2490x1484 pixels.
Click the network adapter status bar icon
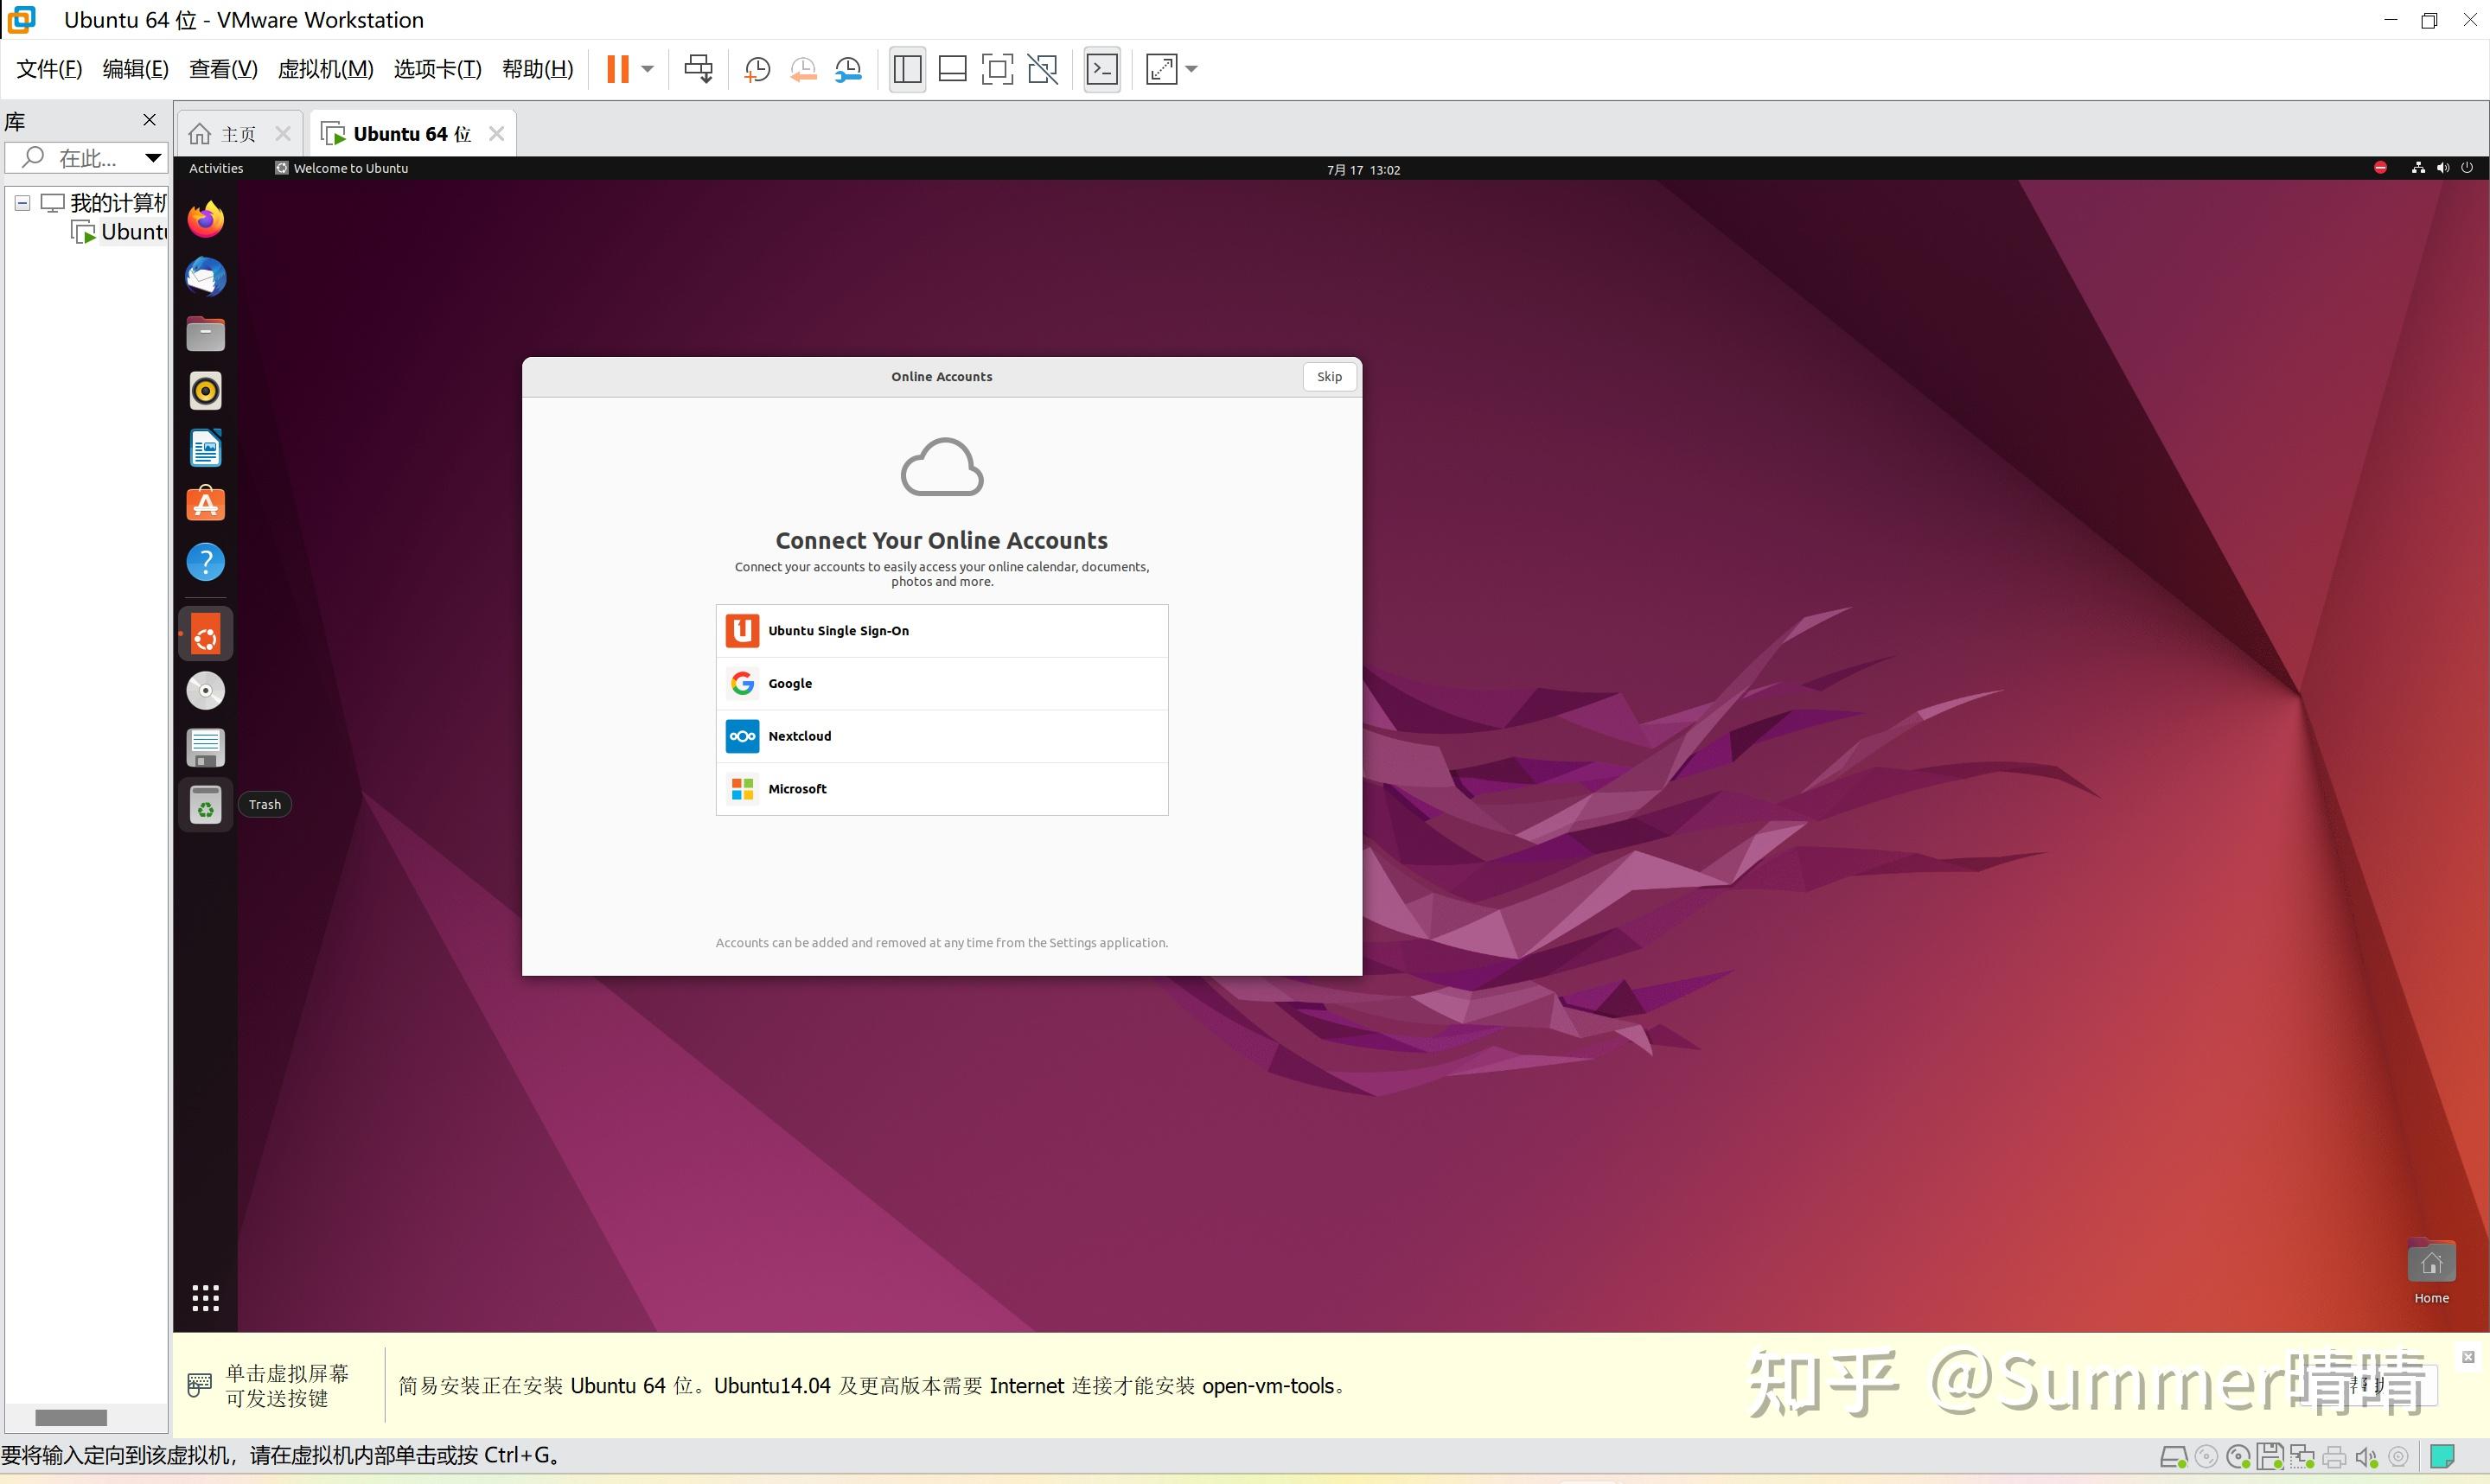tap(2302, 1456)
